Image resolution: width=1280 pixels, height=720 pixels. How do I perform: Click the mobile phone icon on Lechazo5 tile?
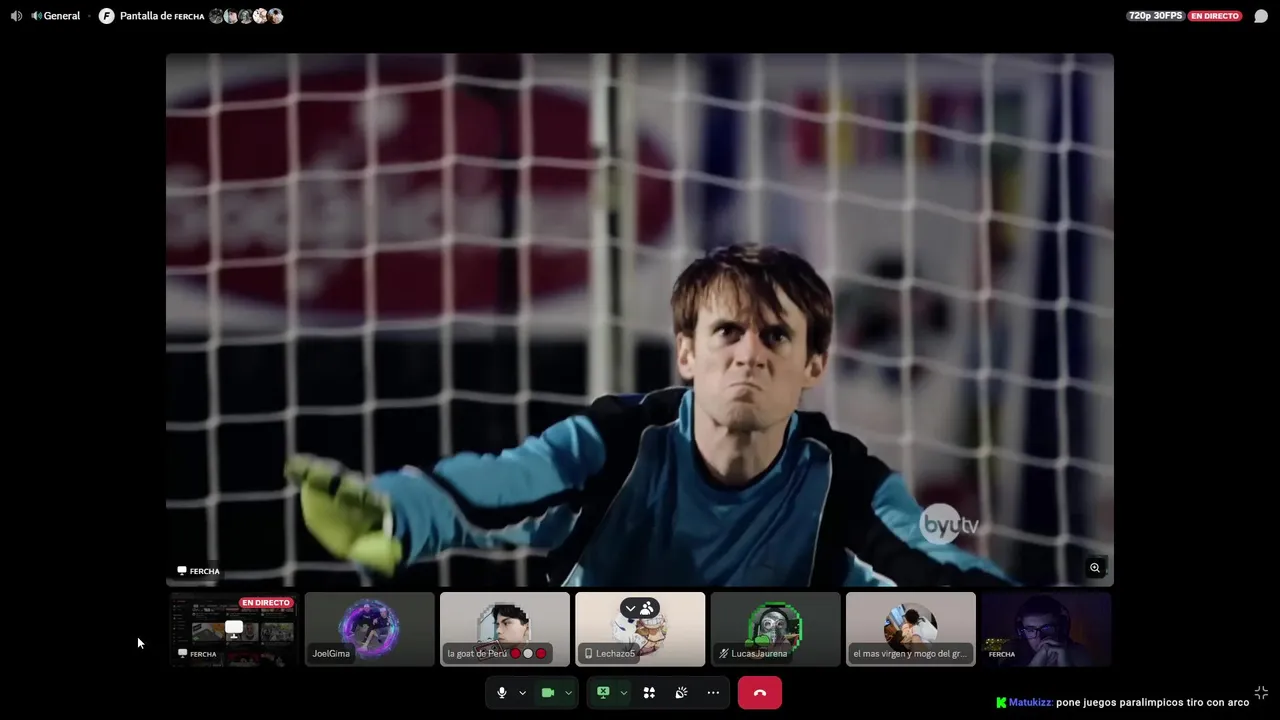tap(589, 653)
